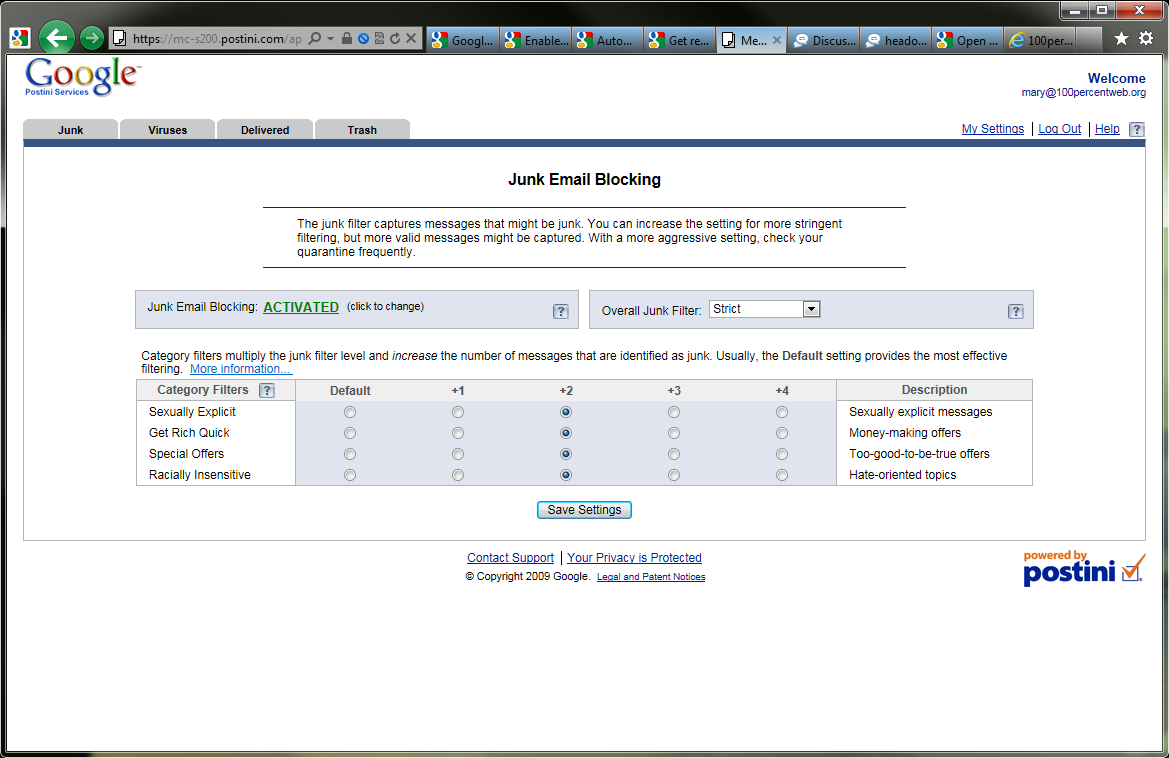Open My Settings link
Image resolution: width=1169 pixels, height=758 pixels.
(992, 129)
